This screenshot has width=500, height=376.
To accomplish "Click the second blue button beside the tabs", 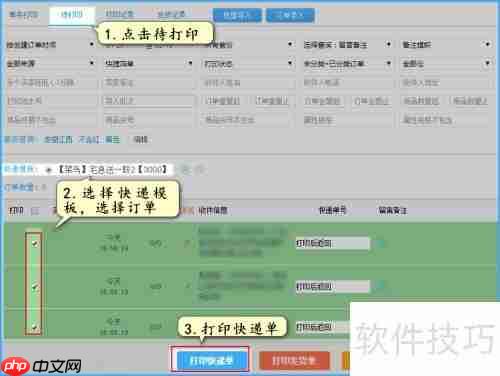I will coord(290,15).
